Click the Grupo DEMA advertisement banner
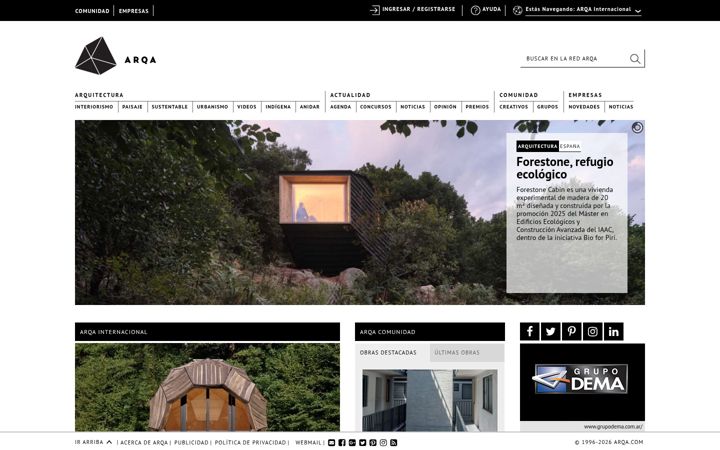The width and height of the screenshot is (720, 450). 582,382
